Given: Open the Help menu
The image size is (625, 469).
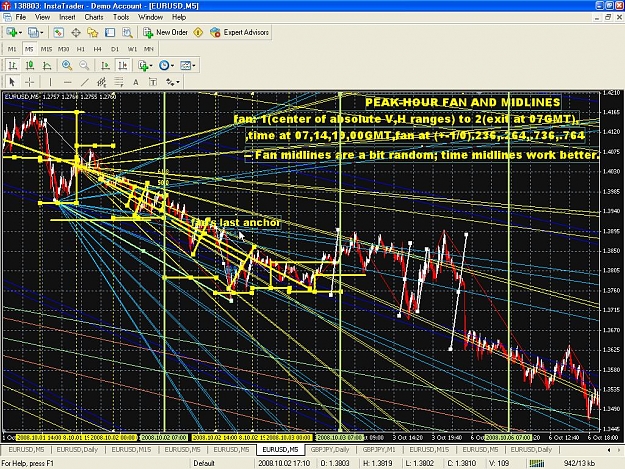Looking at the screenshot, I should (x=179, y=17).
